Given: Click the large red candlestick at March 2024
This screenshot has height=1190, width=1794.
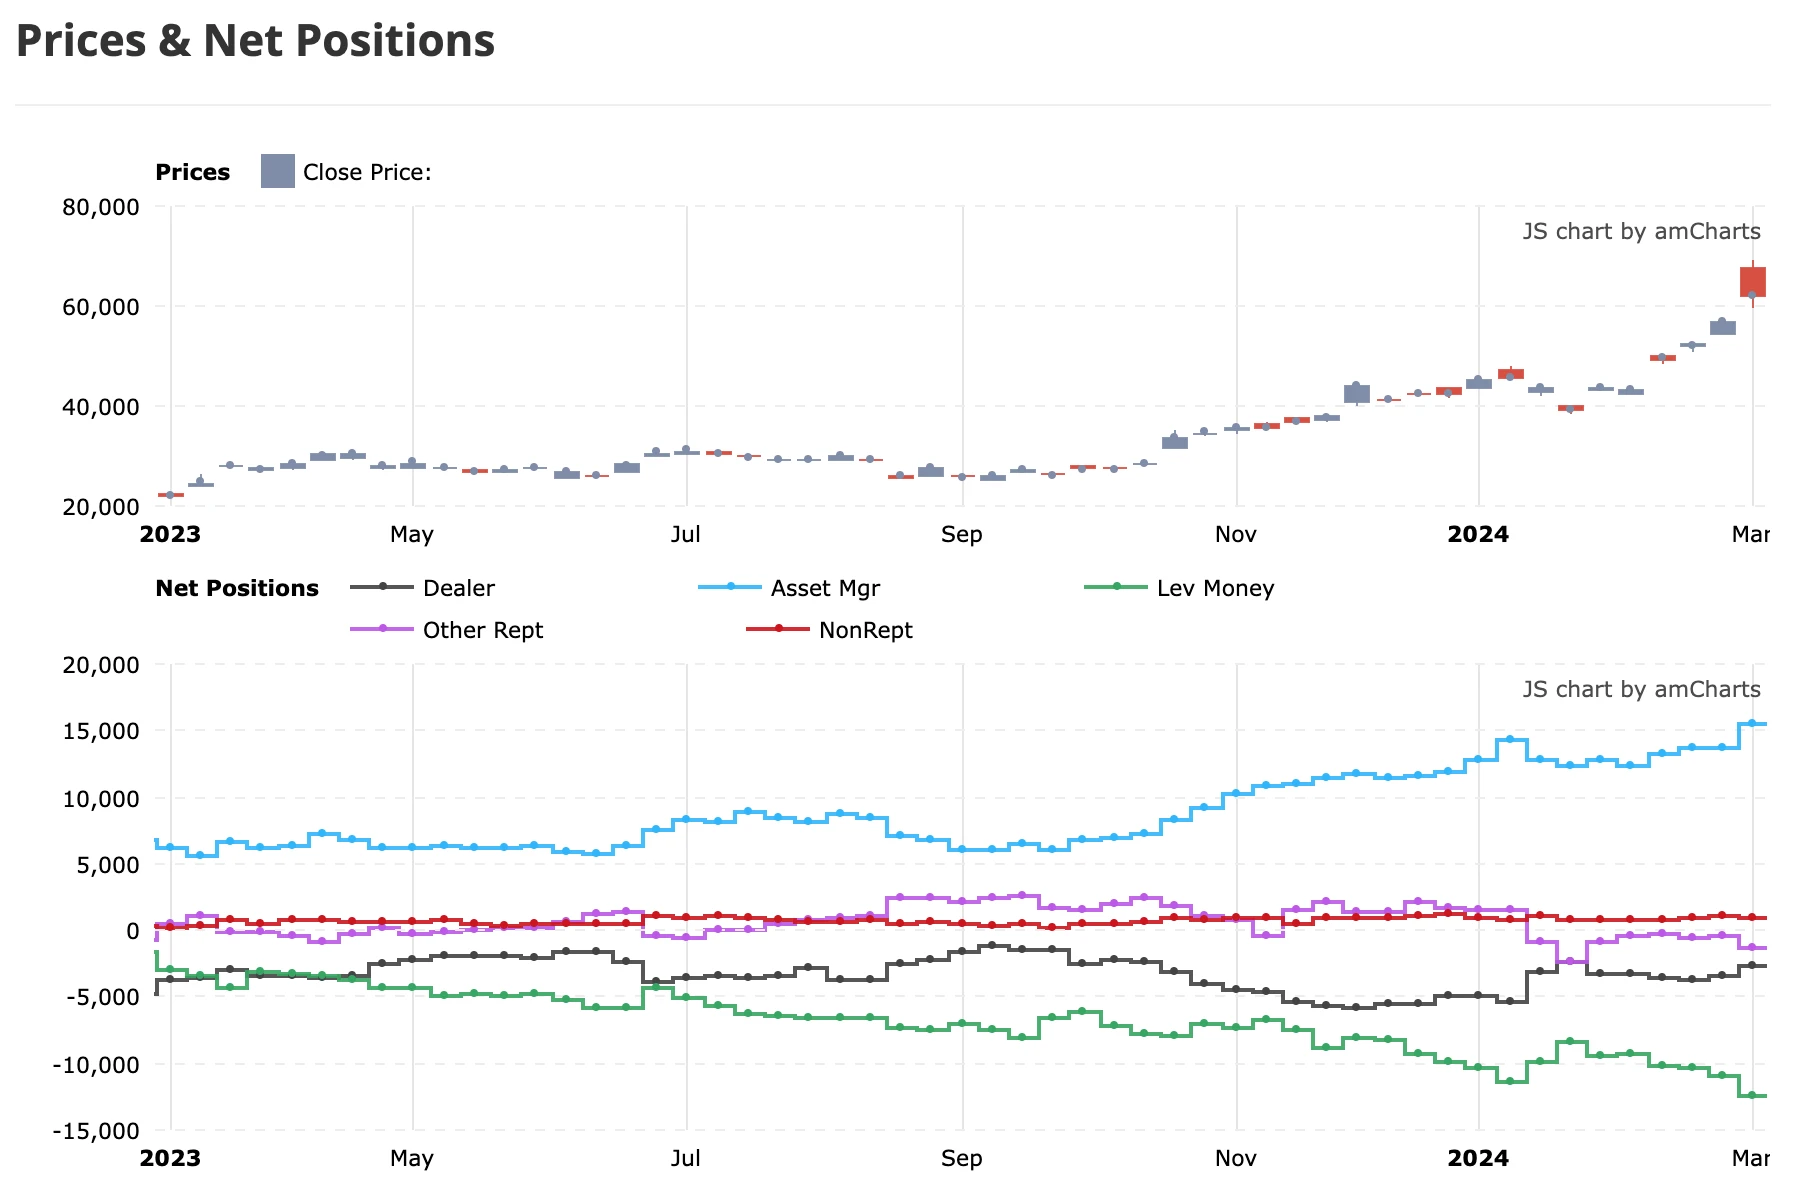Looking at the screenshot, I should pos(1753,282).
